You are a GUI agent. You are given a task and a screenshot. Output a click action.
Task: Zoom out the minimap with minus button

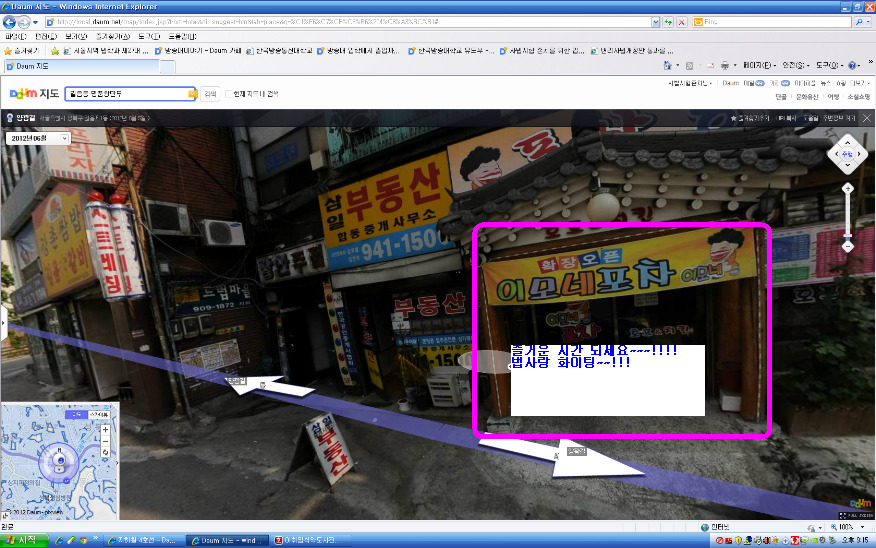[x=105, y=441]
